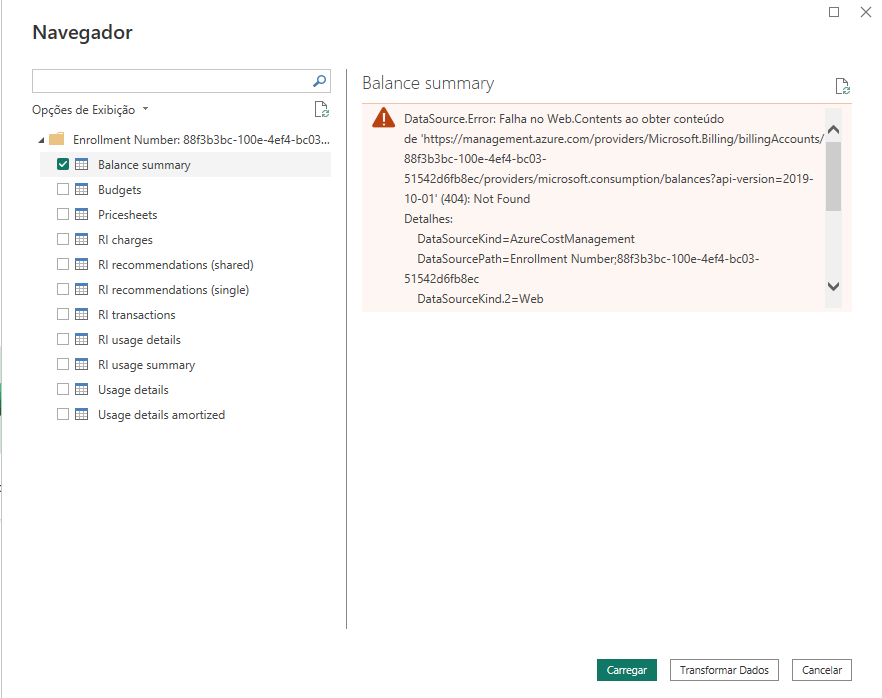Collapse the Enrollment Number tree node
Image resolution: width=882 pixels, height=698 pixels.
[41, 140]
